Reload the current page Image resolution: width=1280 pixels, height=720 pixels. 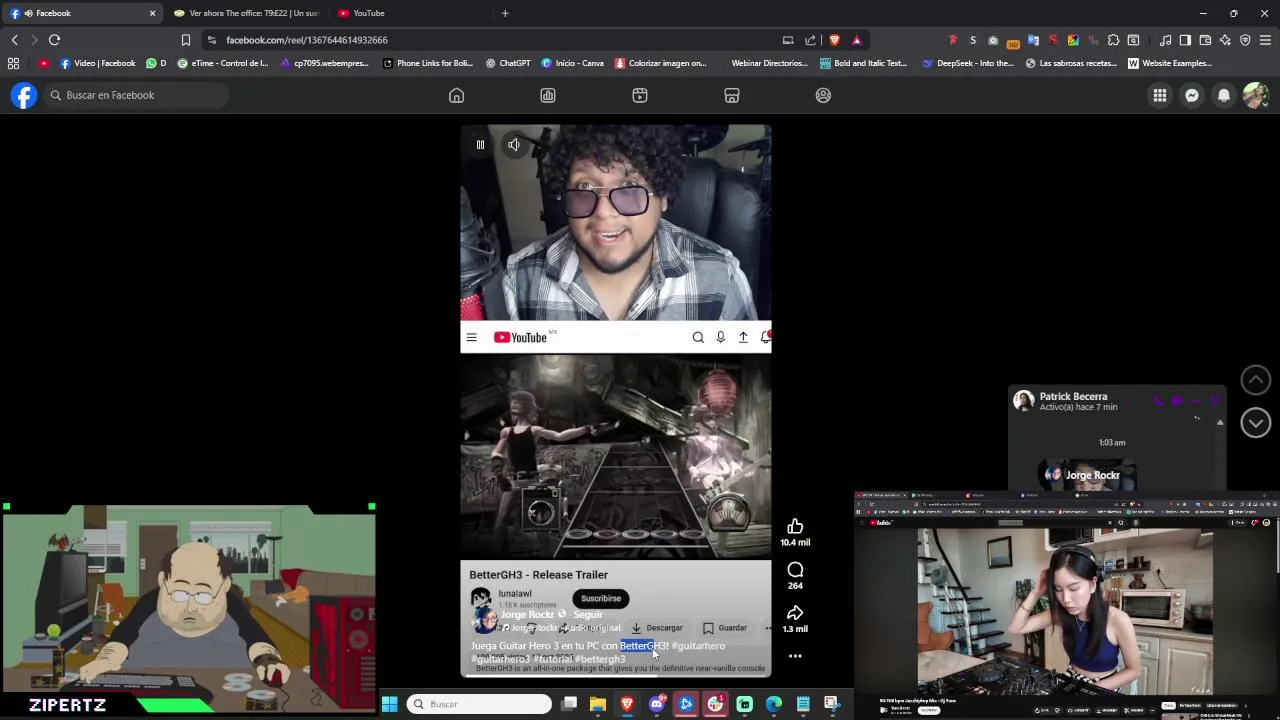(x=54, y=40)
